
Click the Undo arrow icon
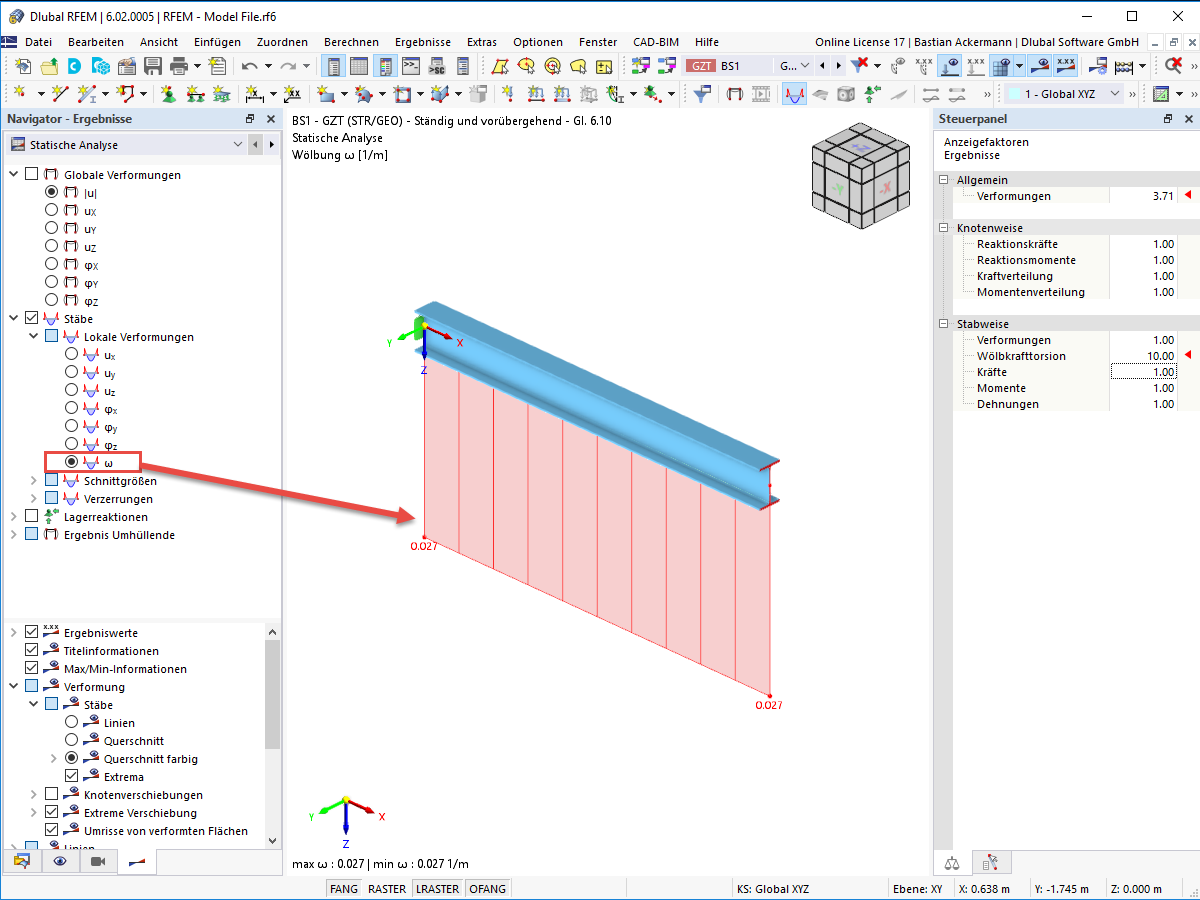(x=248, y=66)
